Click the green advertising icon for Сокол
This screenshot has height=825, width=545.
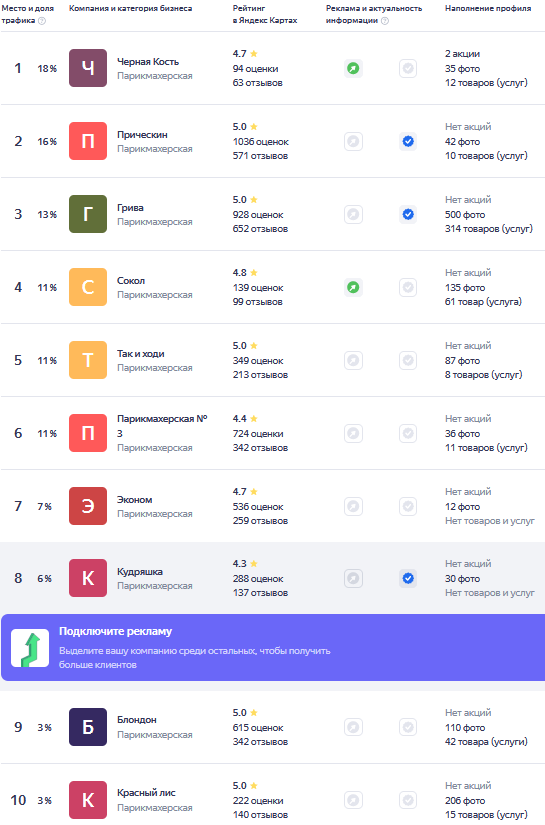tap(354, 287)
